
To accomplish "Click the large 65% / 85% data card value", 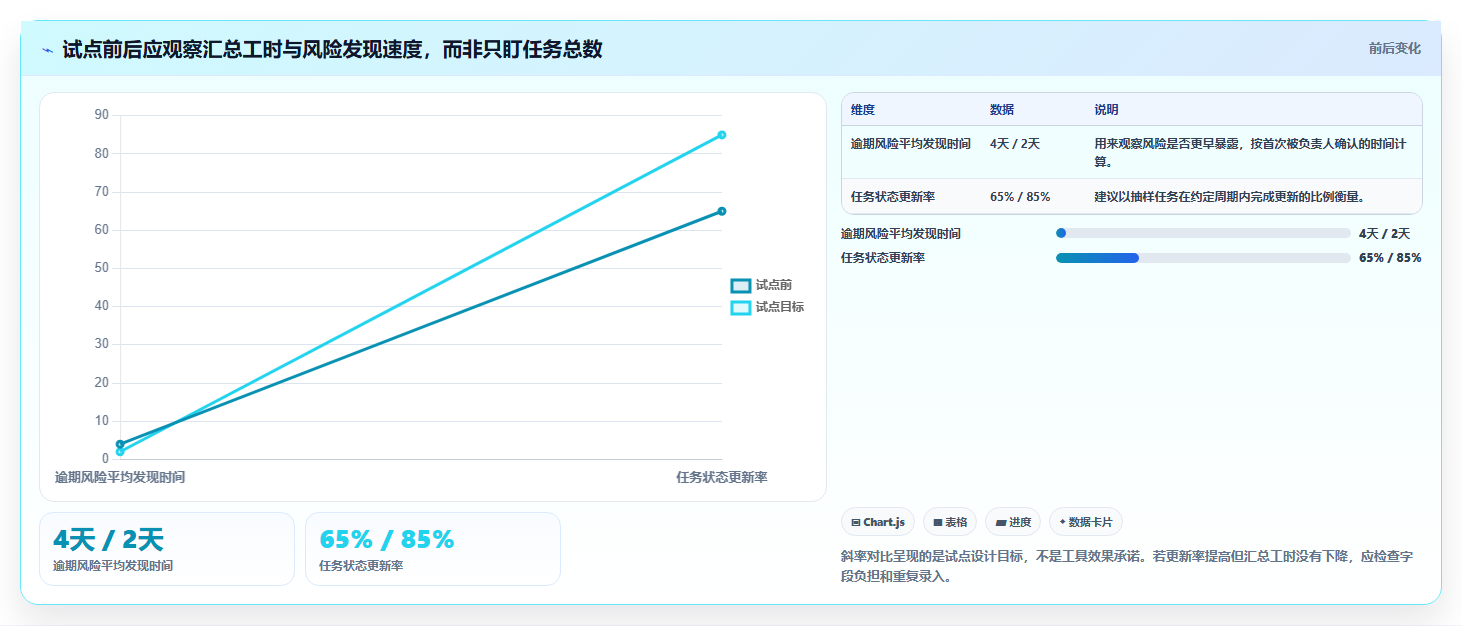I will pos(387,540).
